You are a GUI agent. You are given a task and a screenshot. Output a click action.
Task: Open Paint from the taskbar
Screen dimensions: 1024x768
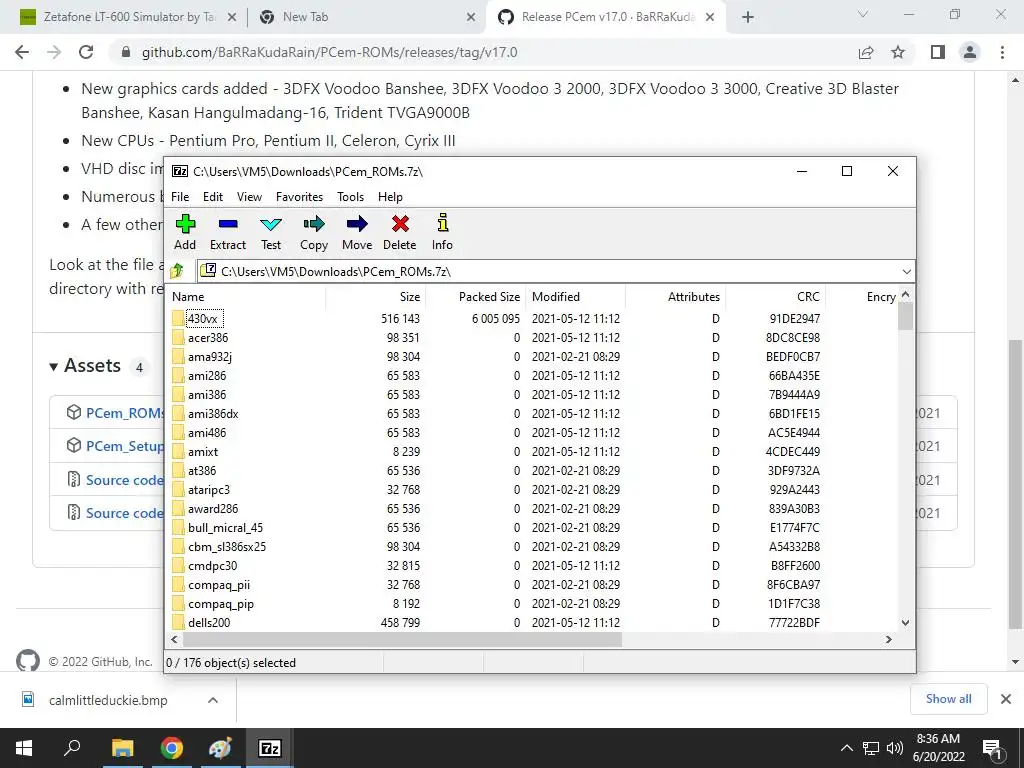tap(220, 748)
